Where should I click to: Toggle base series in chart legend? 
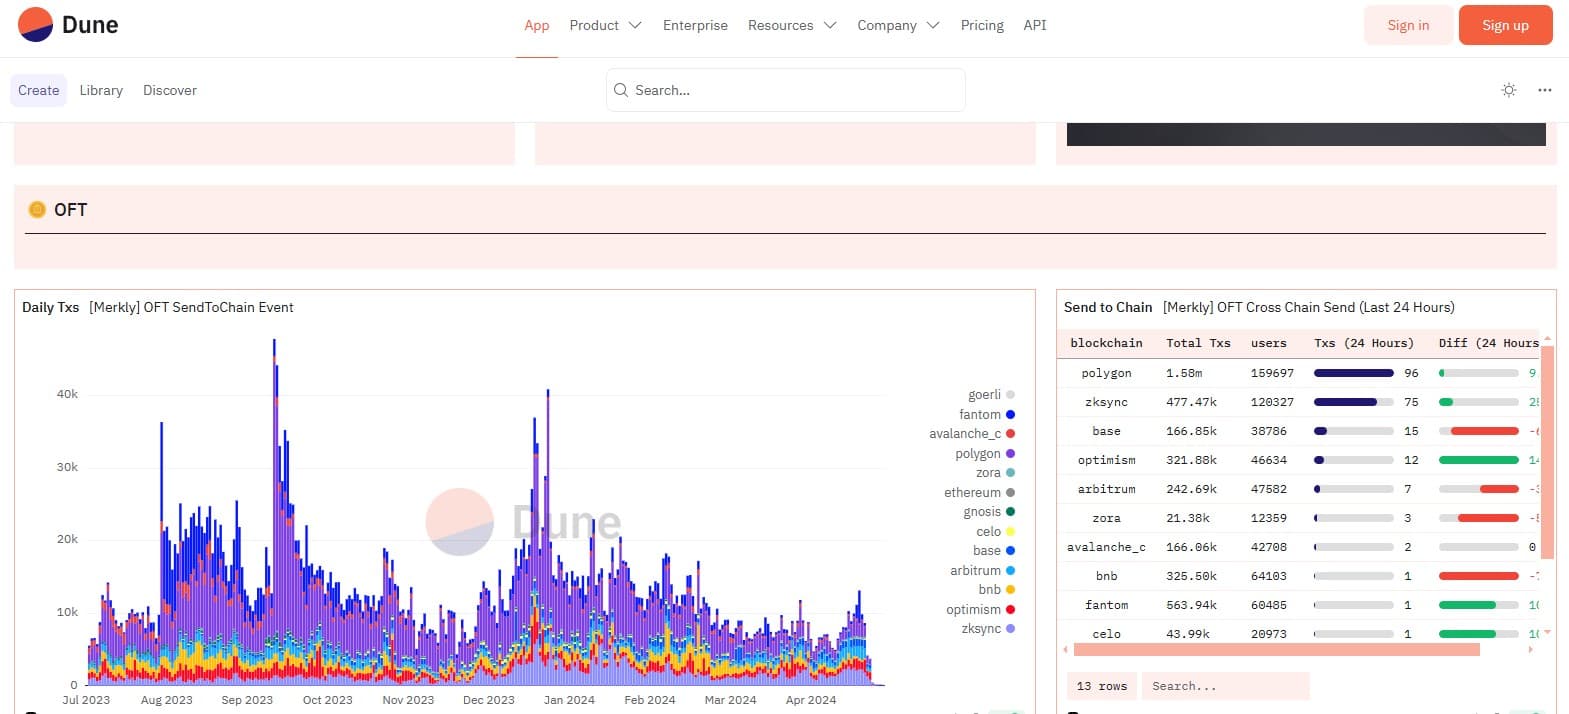coord(994,551)
